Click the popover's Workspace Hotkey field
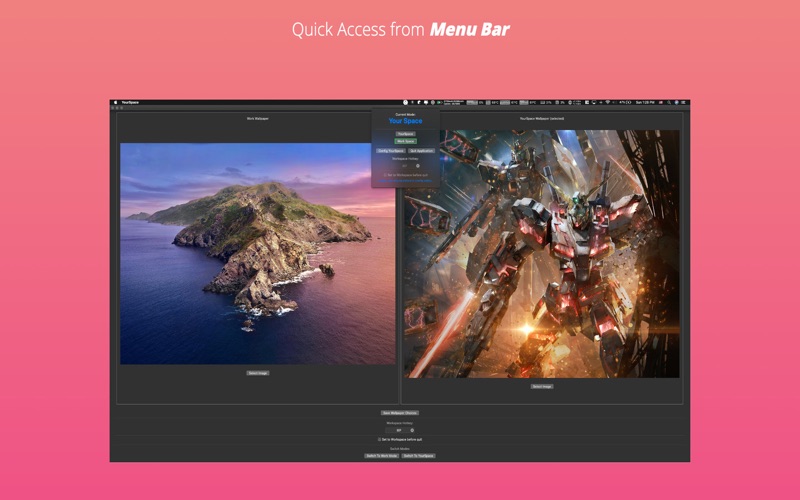This screenshot has width=800, height=500. [407, 166]
